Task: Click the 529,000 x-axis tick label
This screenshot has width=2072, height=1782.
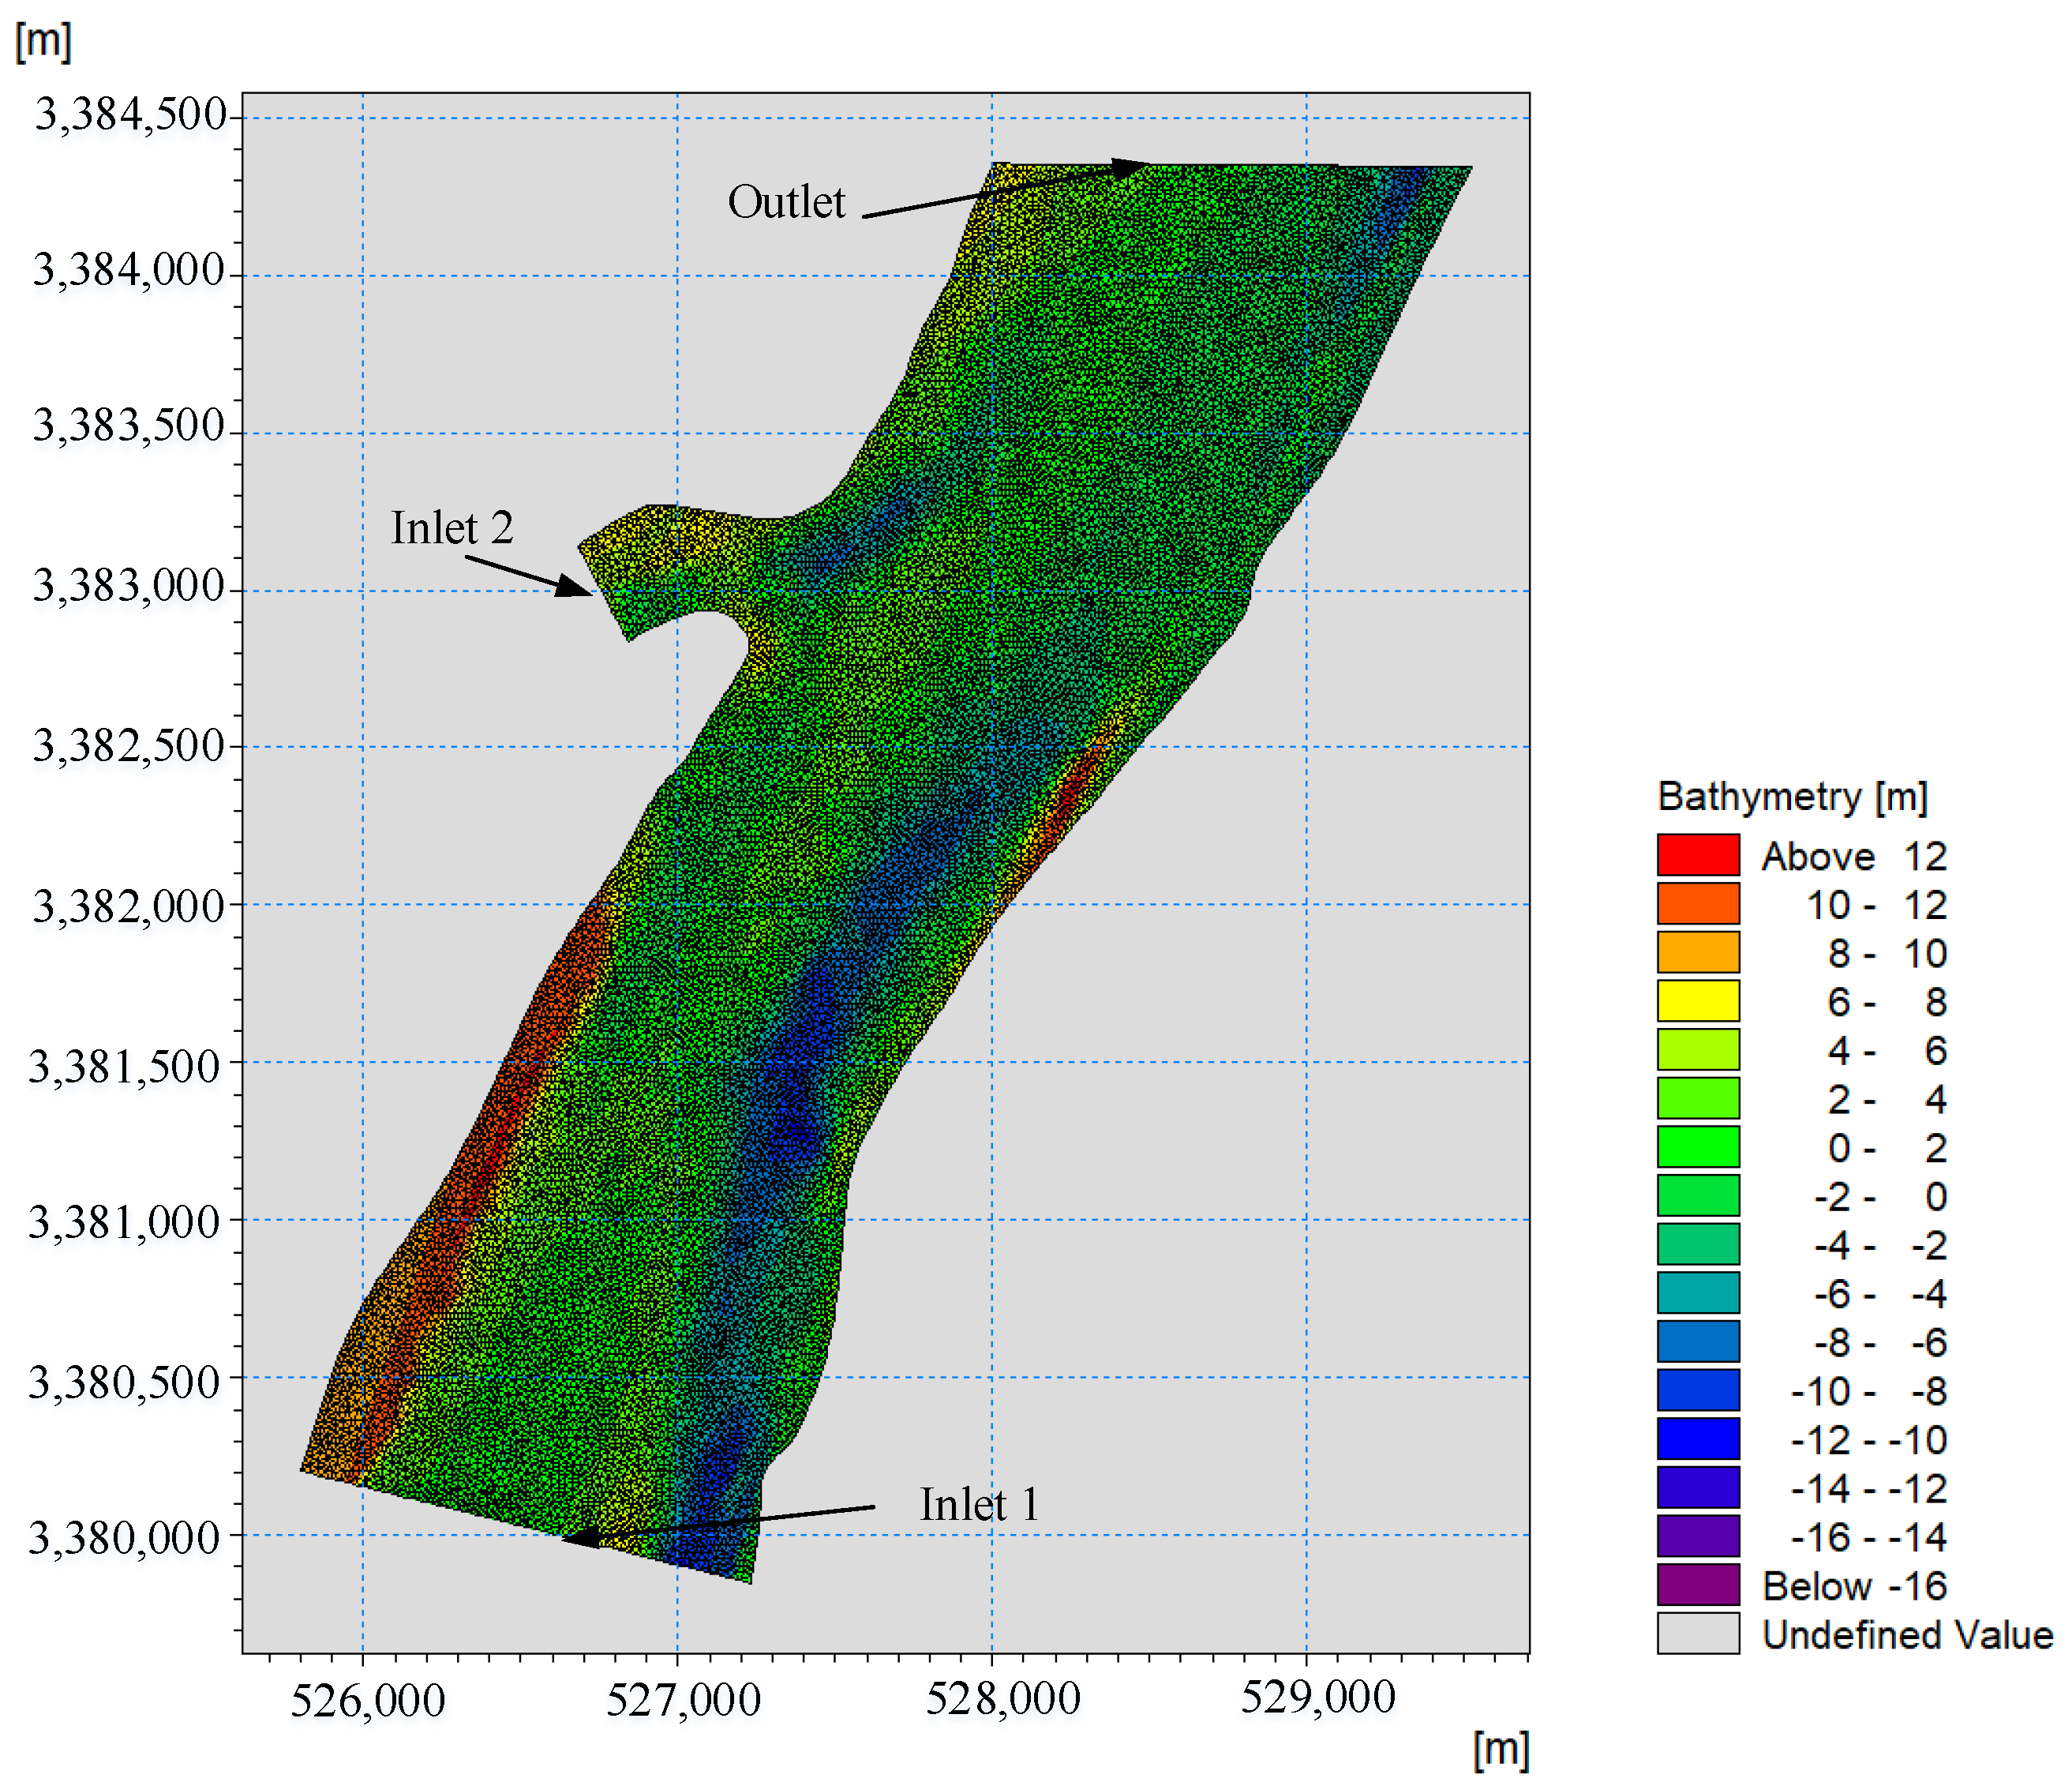Action: (x=1318, y=1698)
